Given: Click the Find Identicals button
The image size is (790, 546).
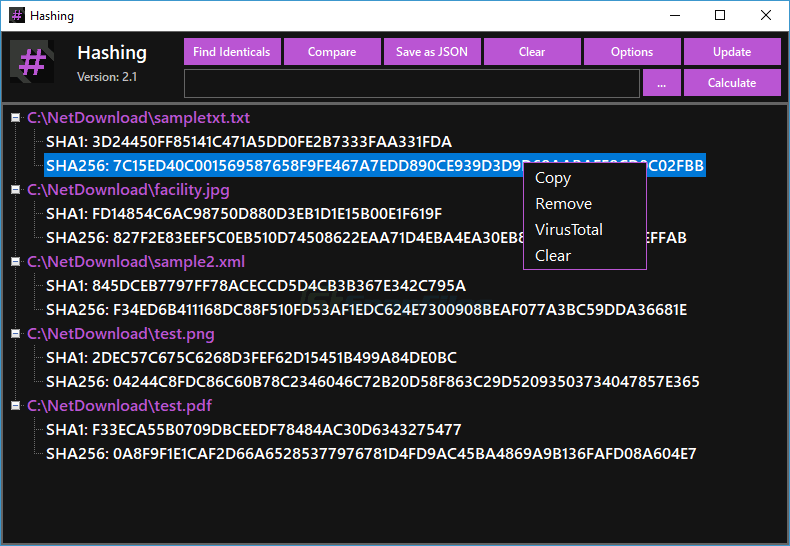Looking at the screenshot, I should [232, 52].
